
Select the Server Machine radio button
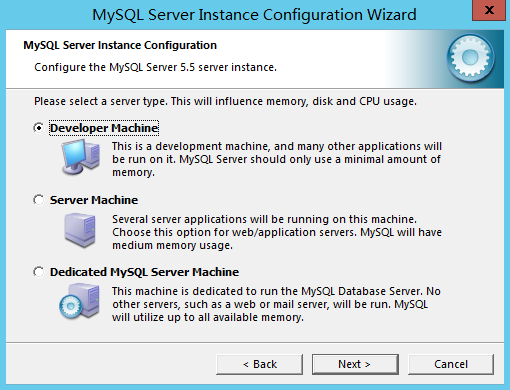point(39,200)
